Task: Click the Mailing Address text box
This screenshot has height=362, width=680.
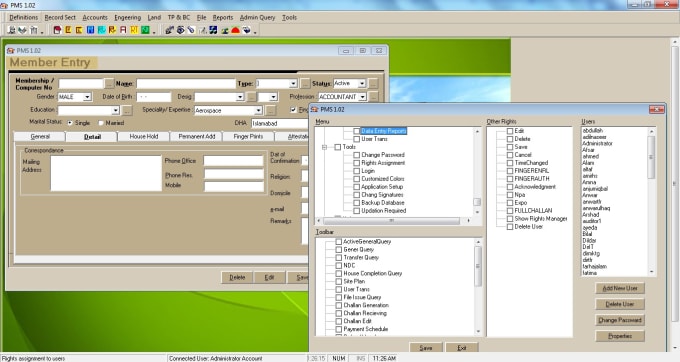Action: [x=106, y=173]
